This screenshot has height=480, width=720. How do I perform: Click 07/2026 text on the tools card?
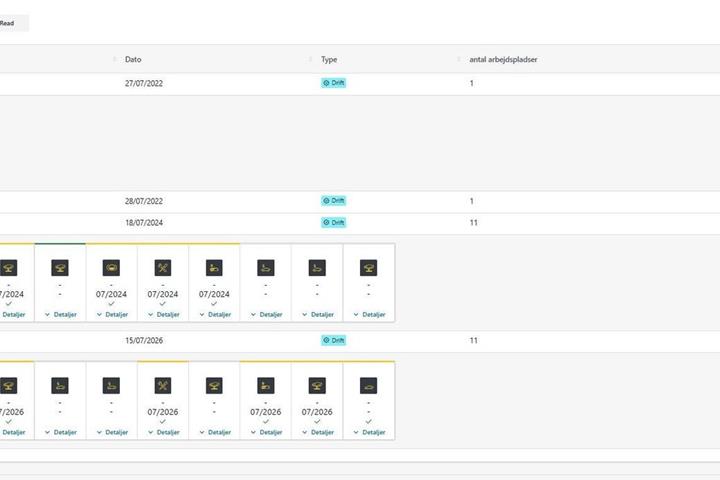(163, 412)
